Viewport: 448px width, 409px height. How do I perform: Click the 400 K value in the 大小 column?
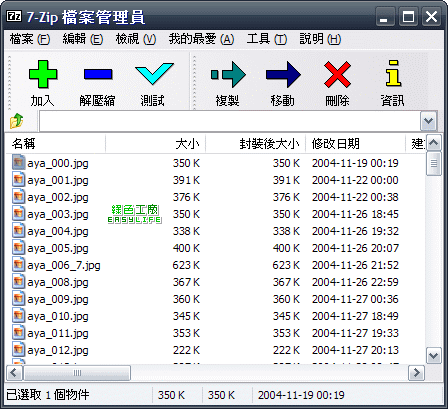(x=186, y=248)
